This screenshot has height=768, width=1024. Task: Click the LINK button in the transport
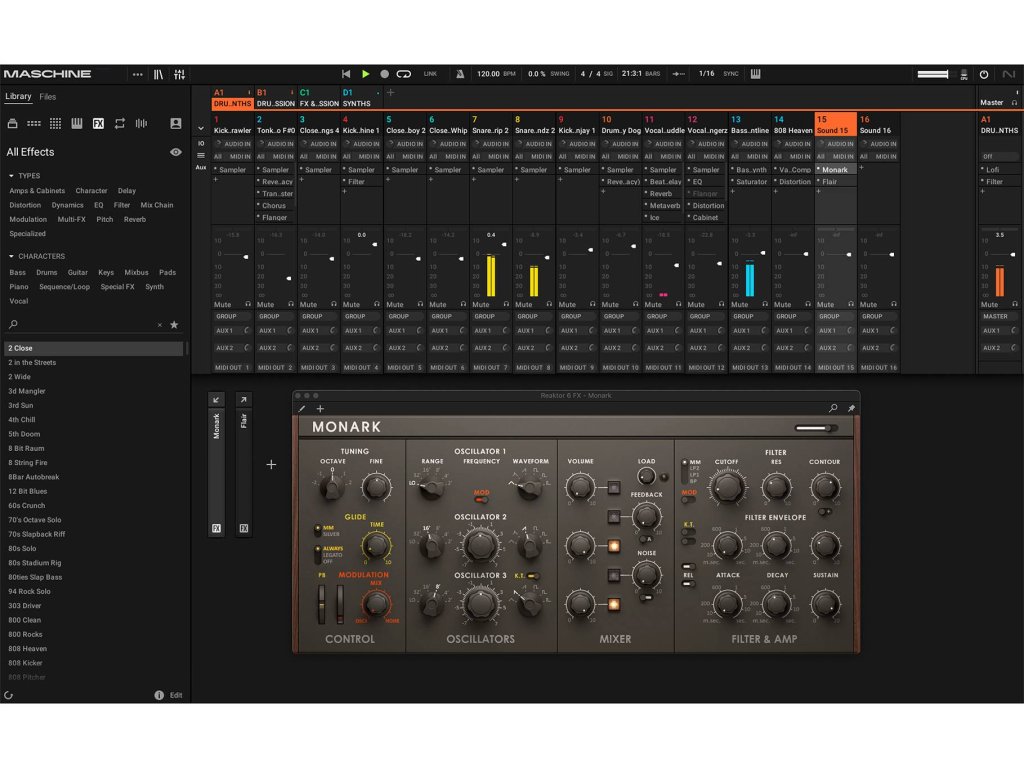(430, 74)
